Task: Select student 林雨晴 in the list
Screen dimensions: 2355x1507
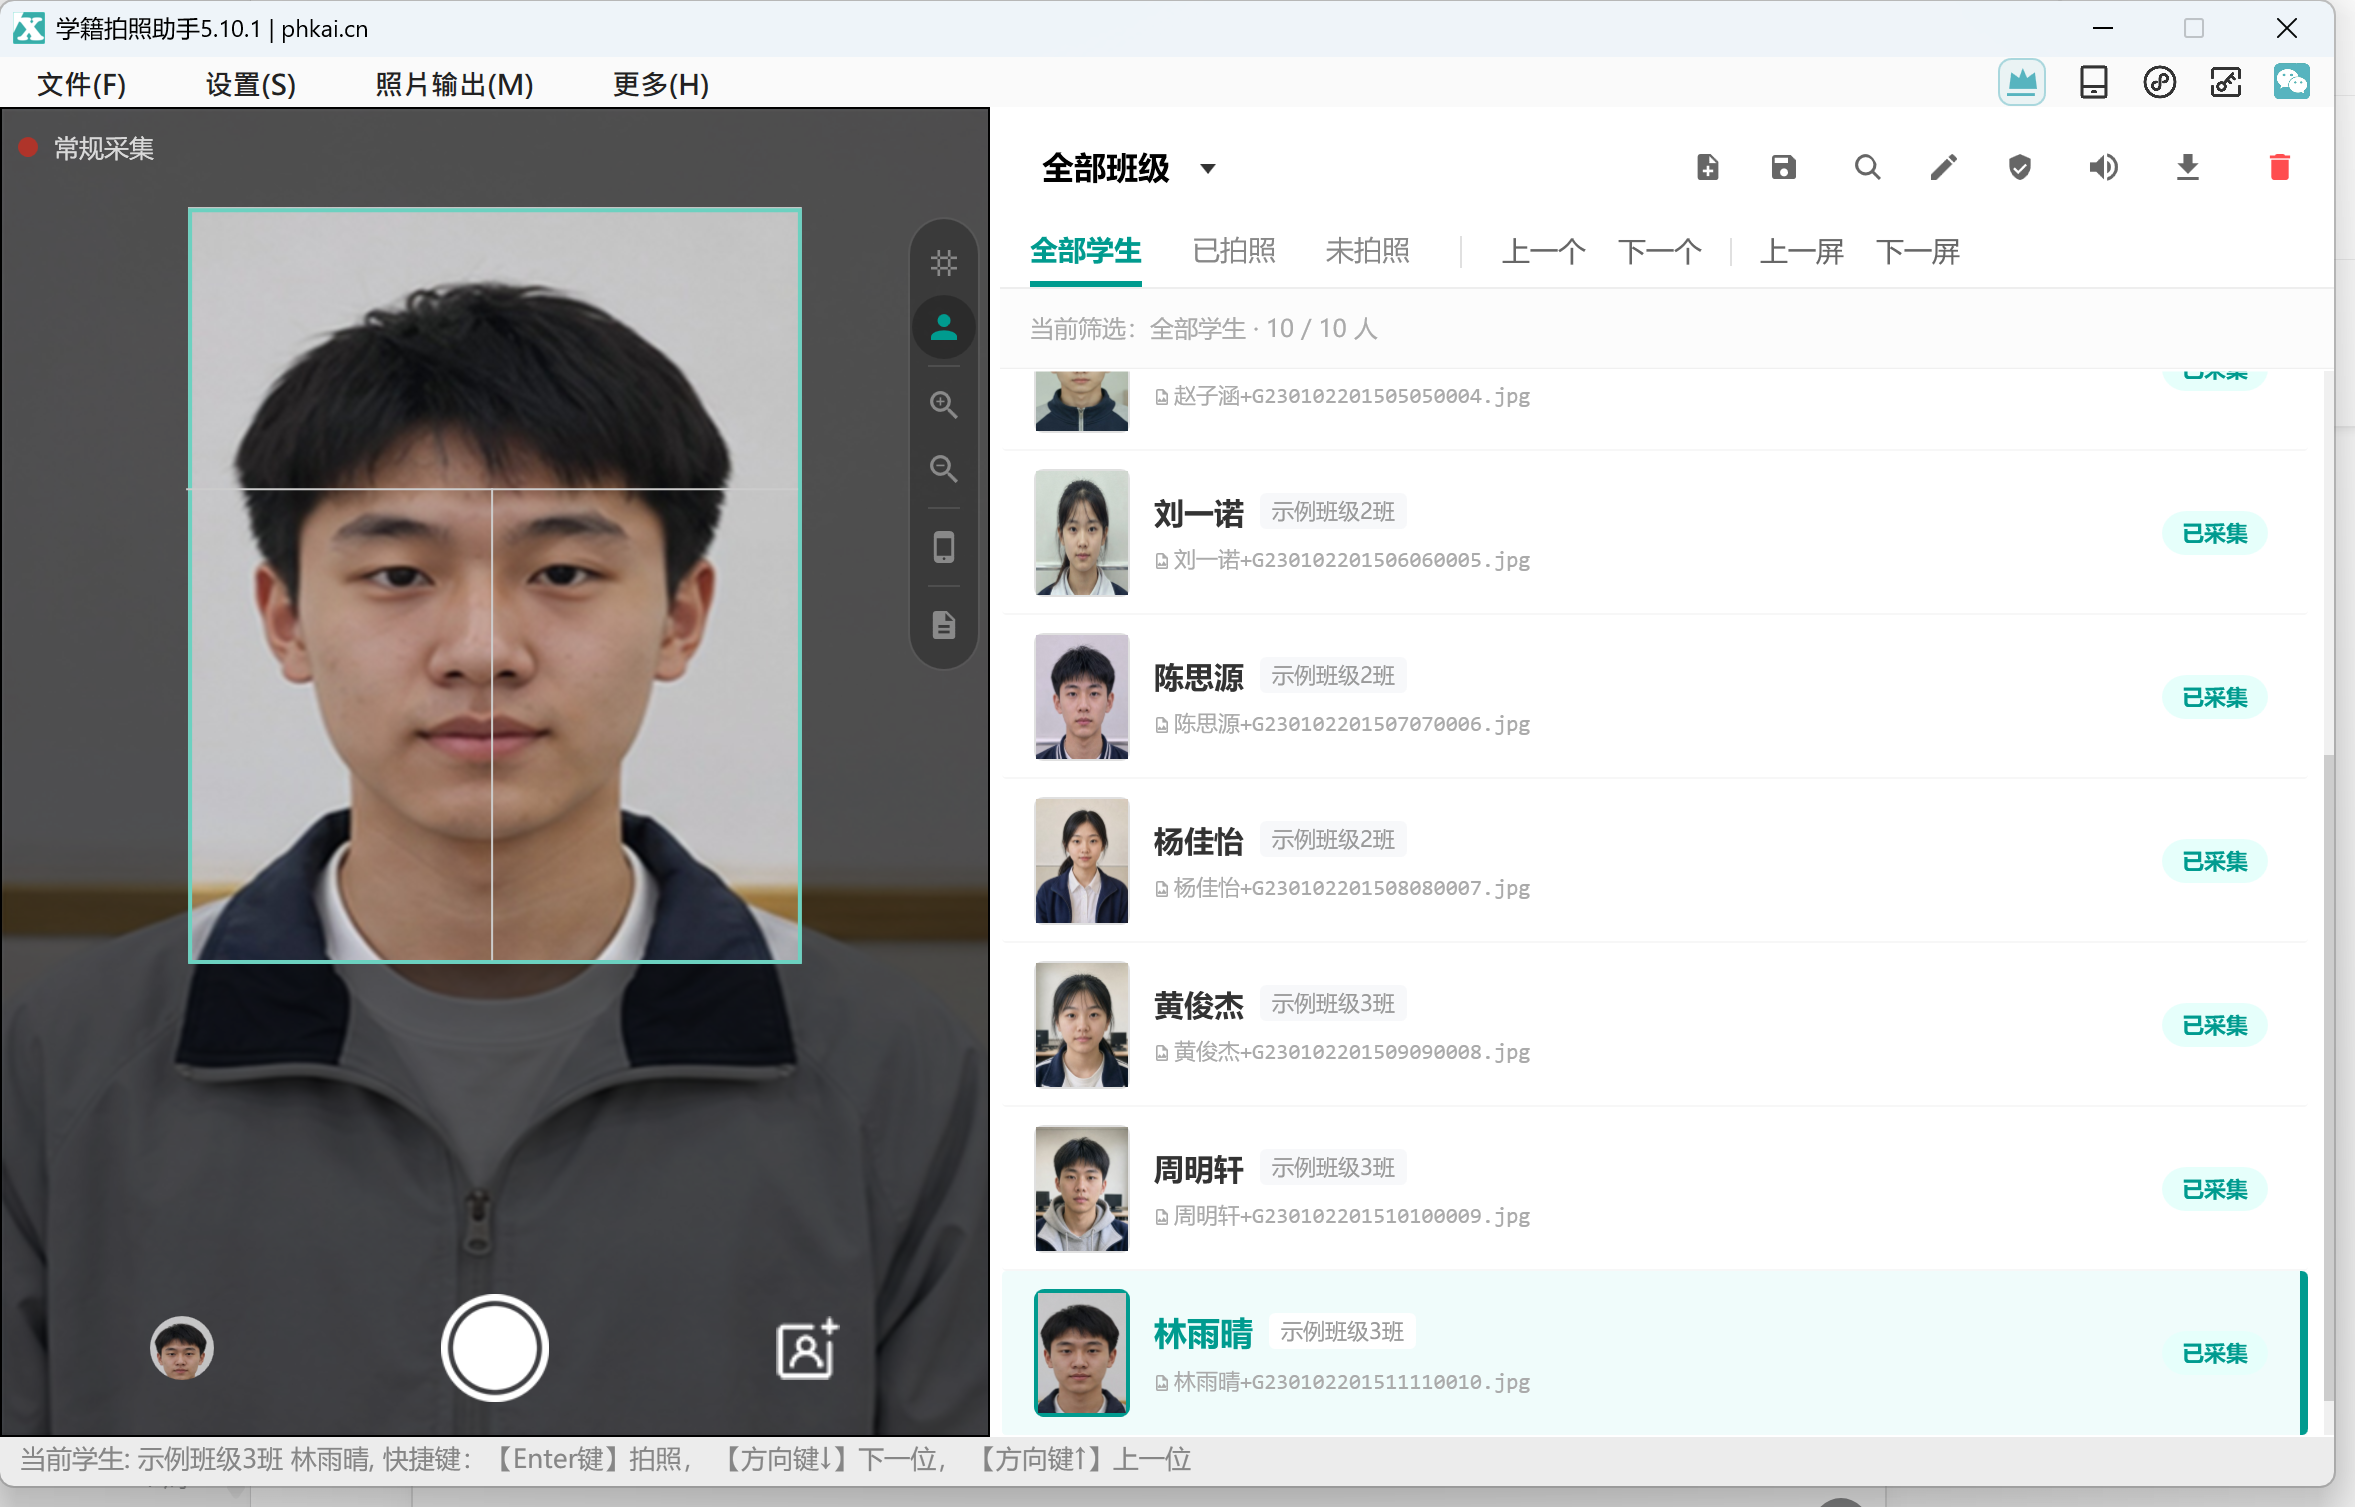Action: (x=1655, y=1353)
